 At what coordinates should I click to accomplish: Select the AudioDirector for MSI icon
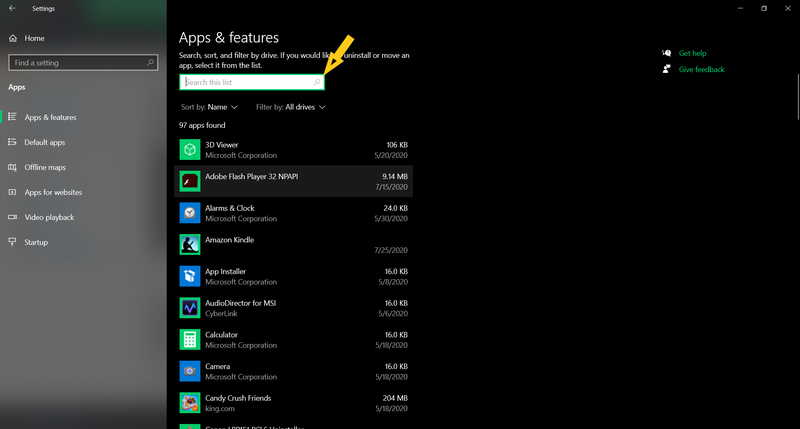[190, 308]
